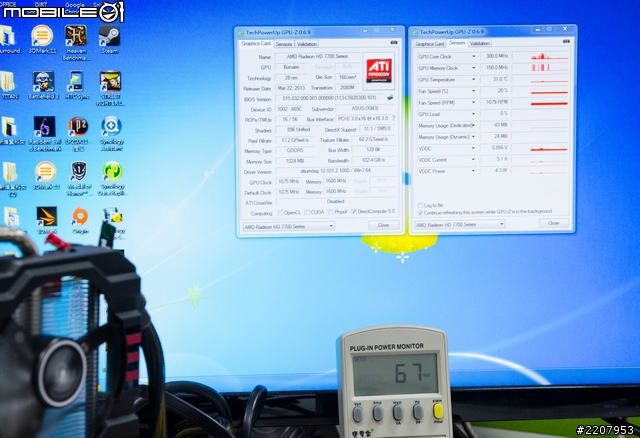Uncheck Continue refreshing while in background
Viewport: 640px width, 438px height.
click(x=420, y=213)
